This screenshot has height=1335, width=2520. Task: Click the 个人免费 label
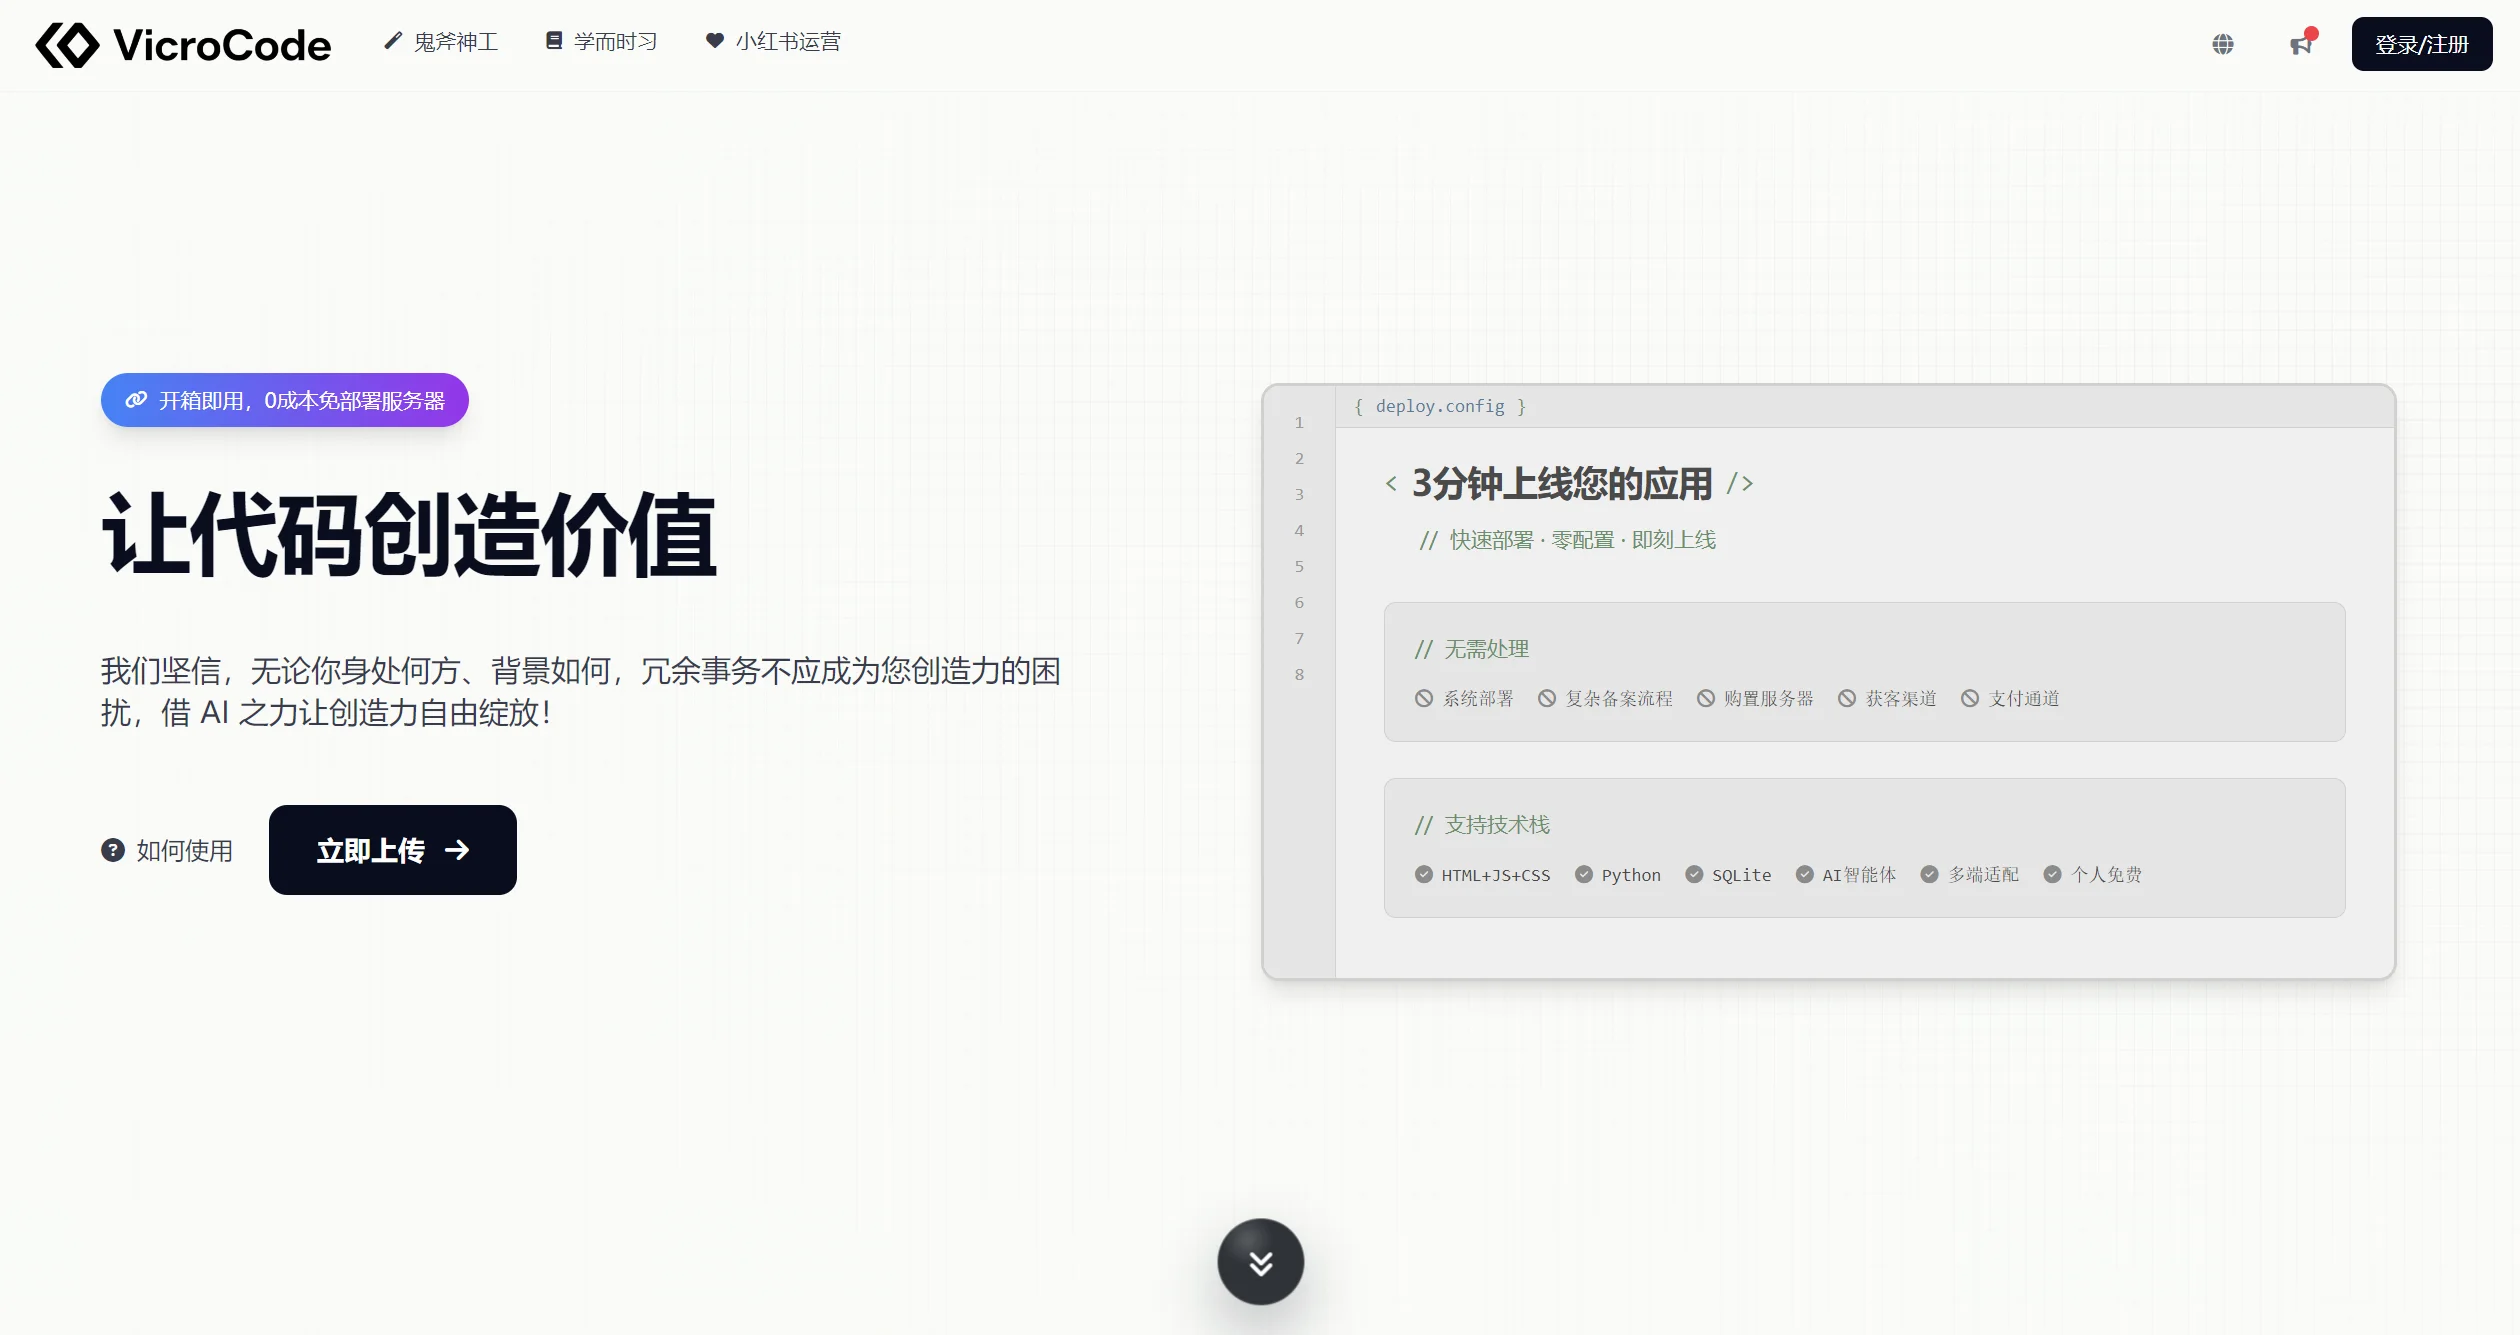point(2106,875)
